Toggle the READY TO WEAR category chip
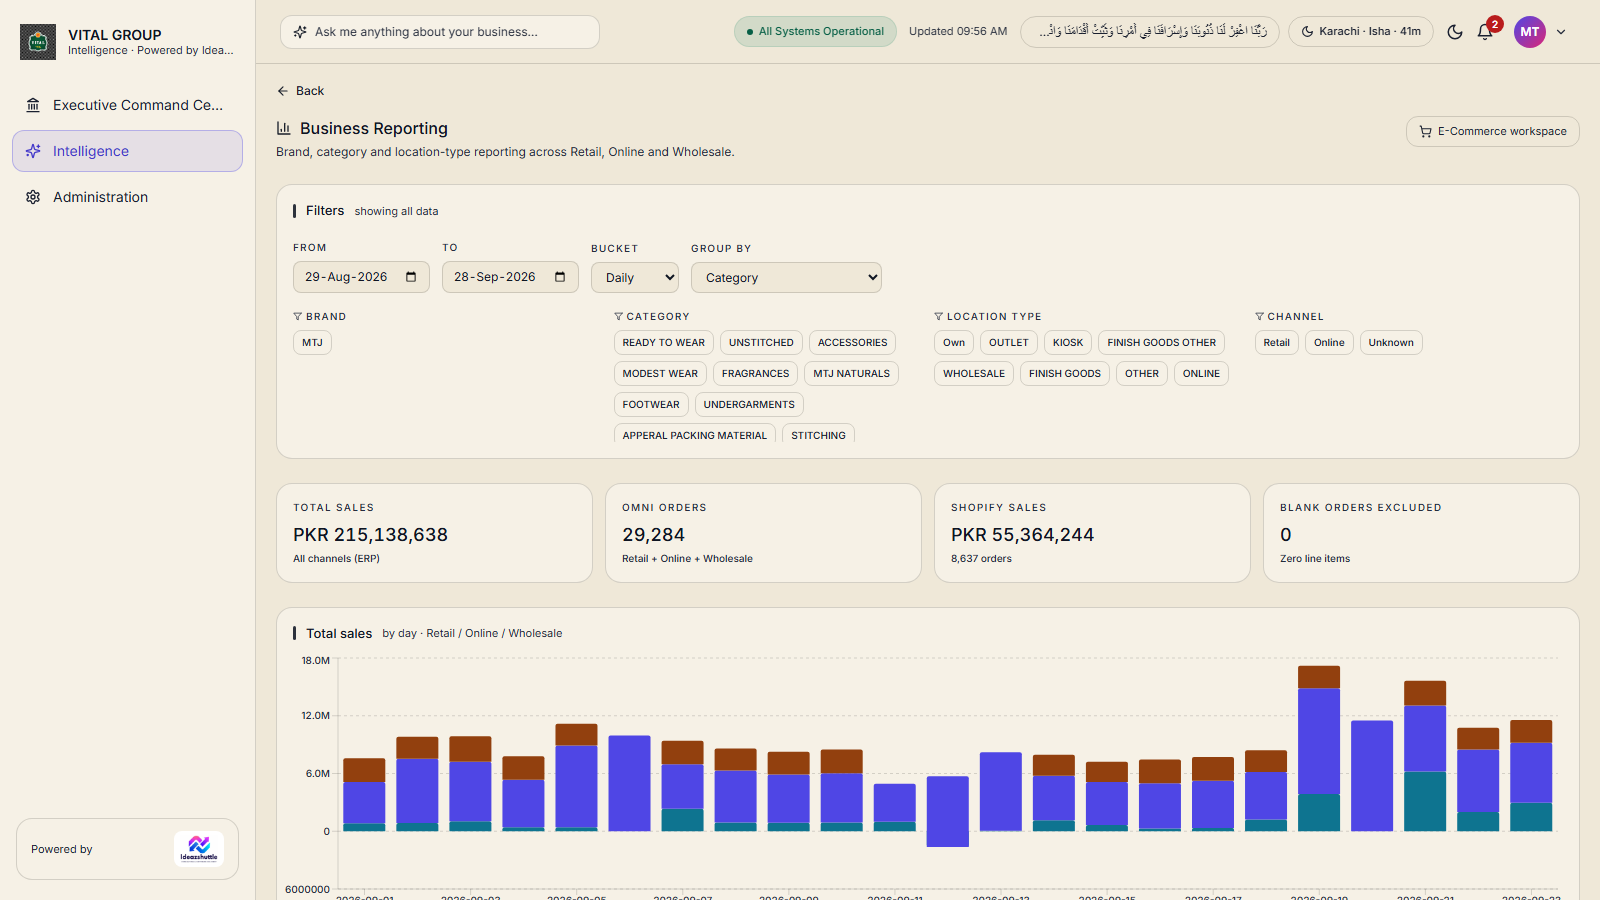This screenshot has height=900, width=1600. [x=664, y=343]
